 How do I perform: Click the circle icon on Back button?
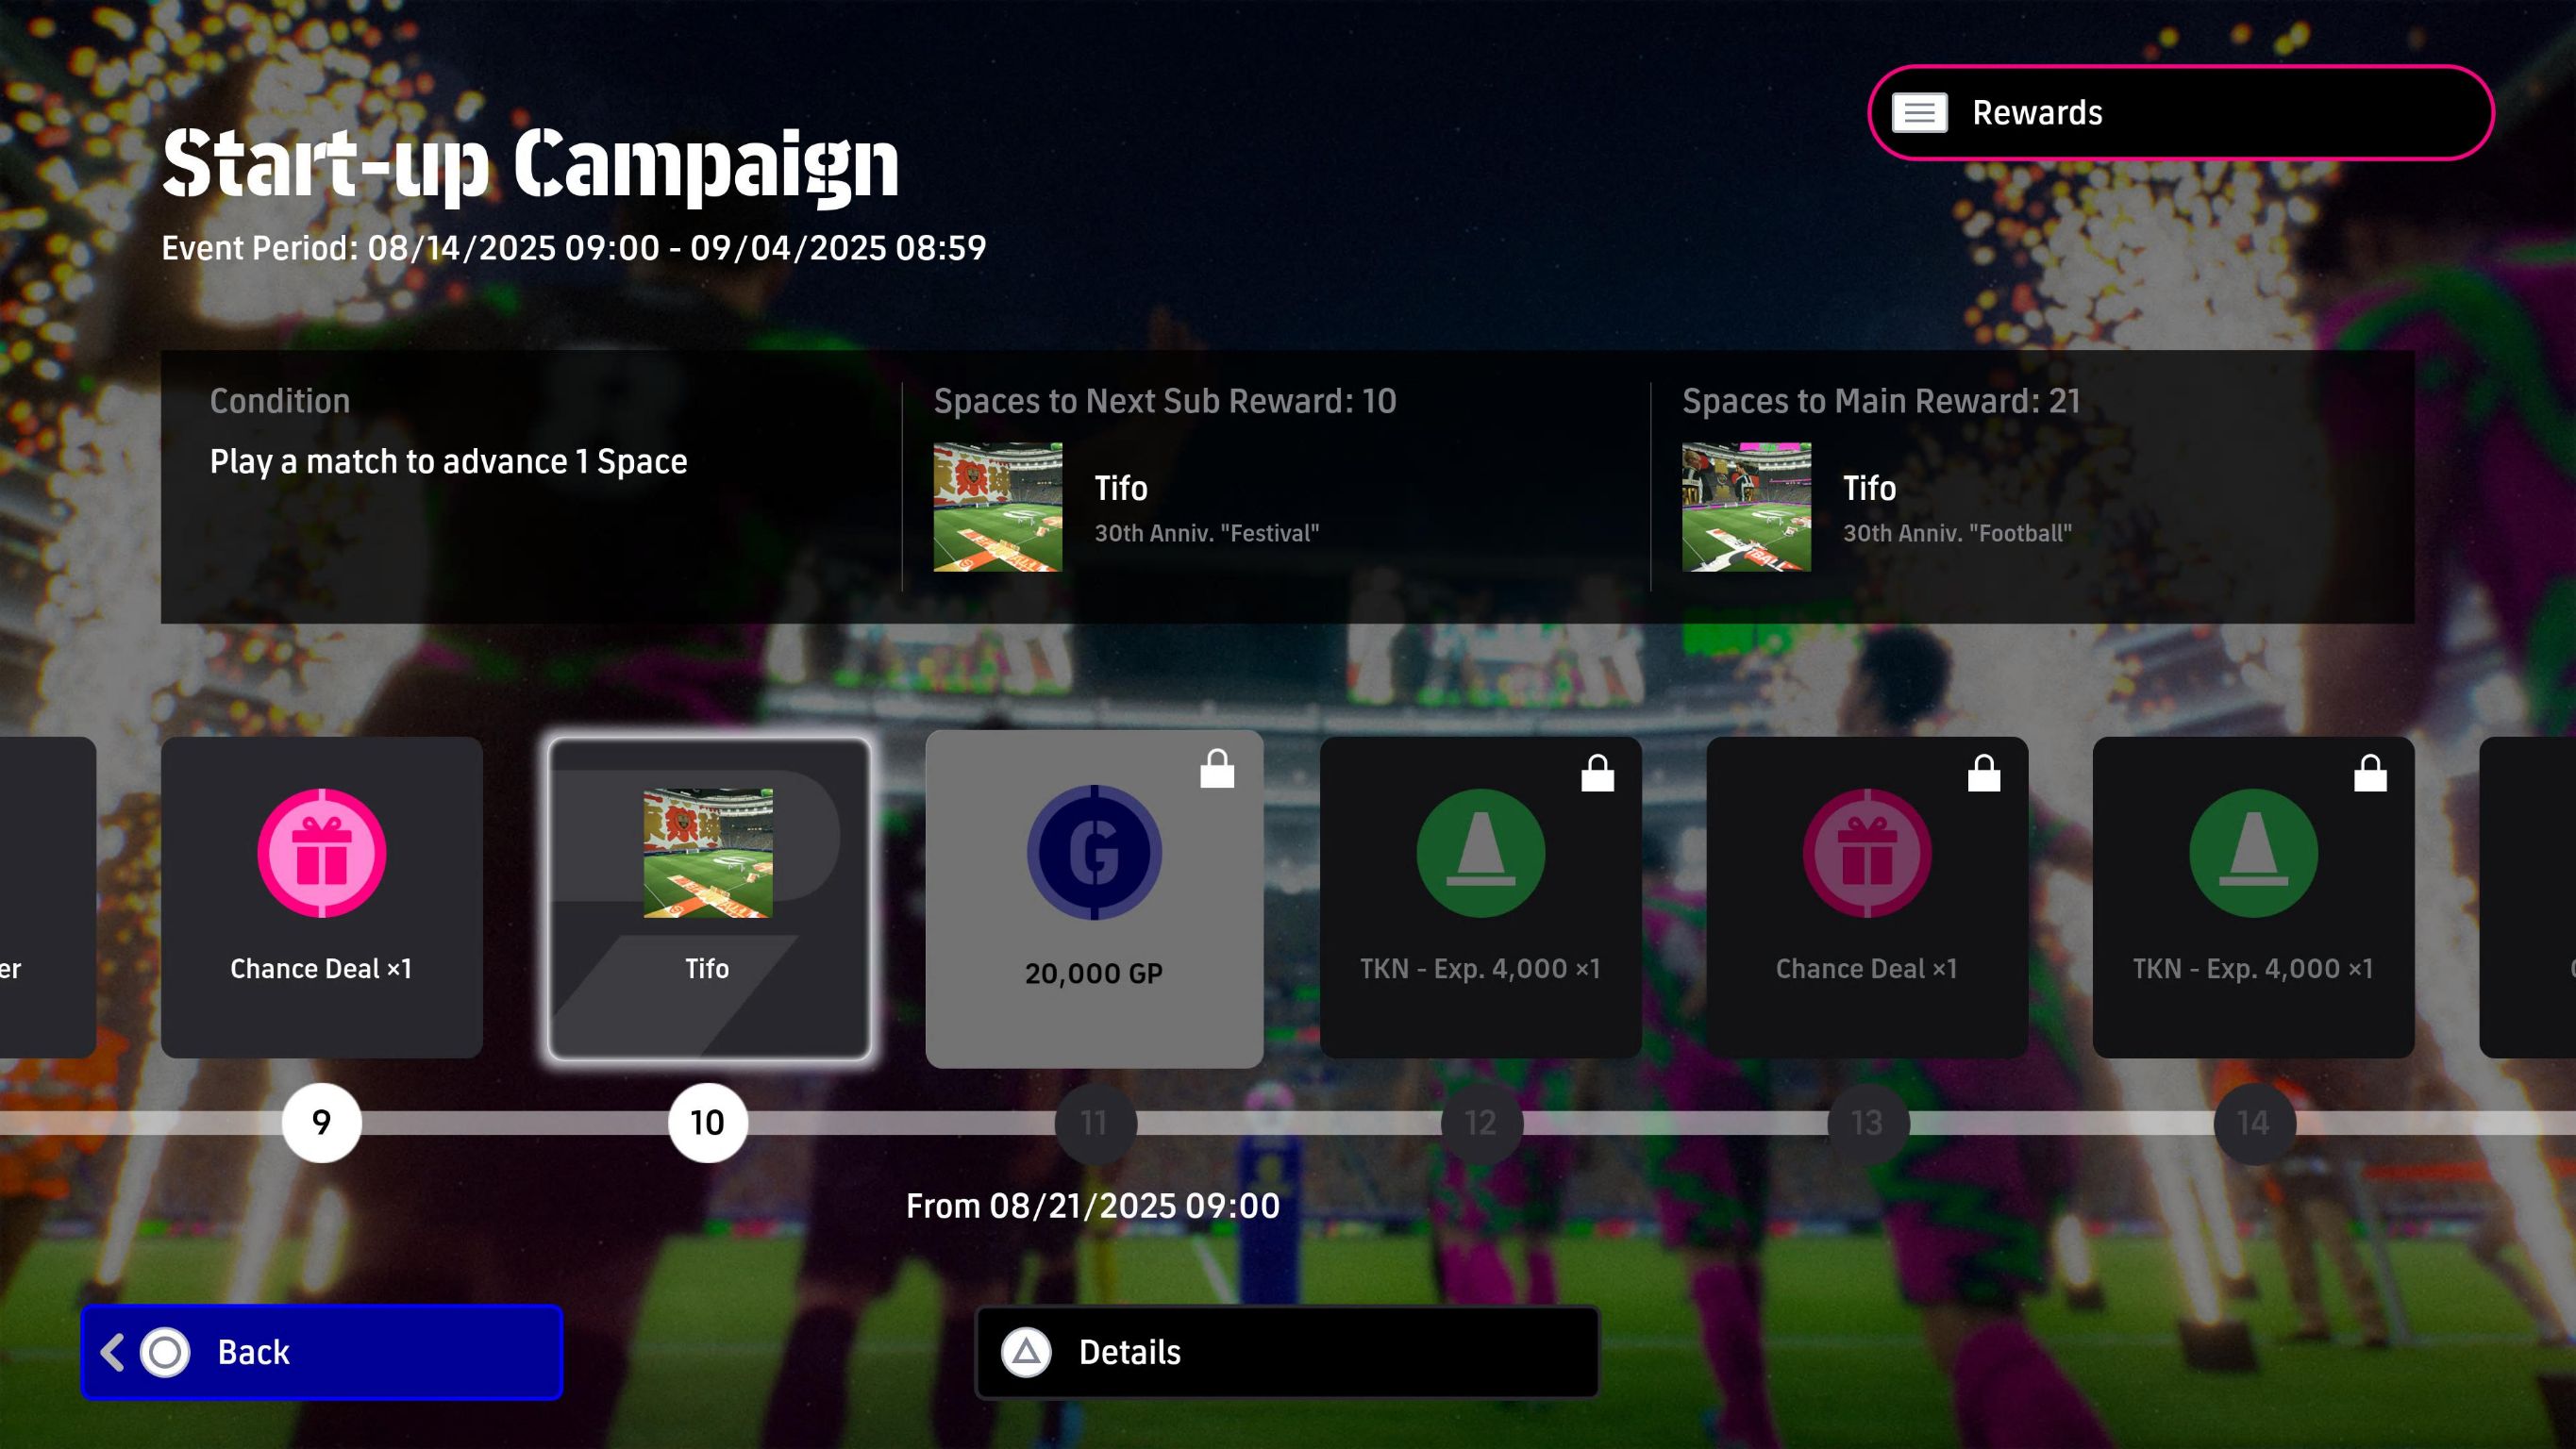pyautogui.click(x=165, y=1352)
